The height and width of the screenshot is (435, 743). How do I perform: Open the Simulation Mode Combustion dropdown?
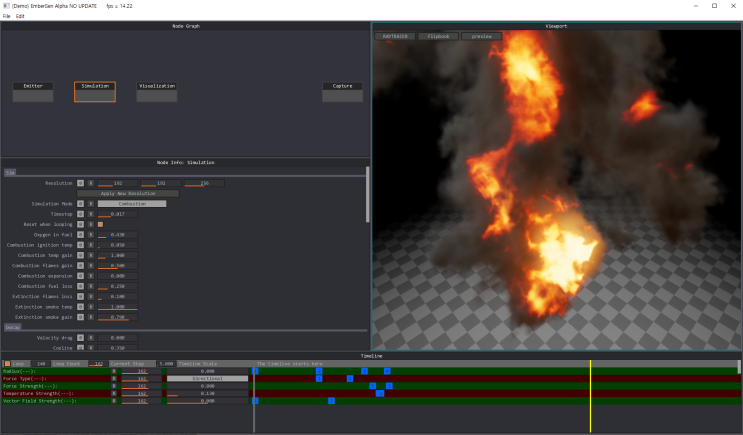[x=132, y=204]
